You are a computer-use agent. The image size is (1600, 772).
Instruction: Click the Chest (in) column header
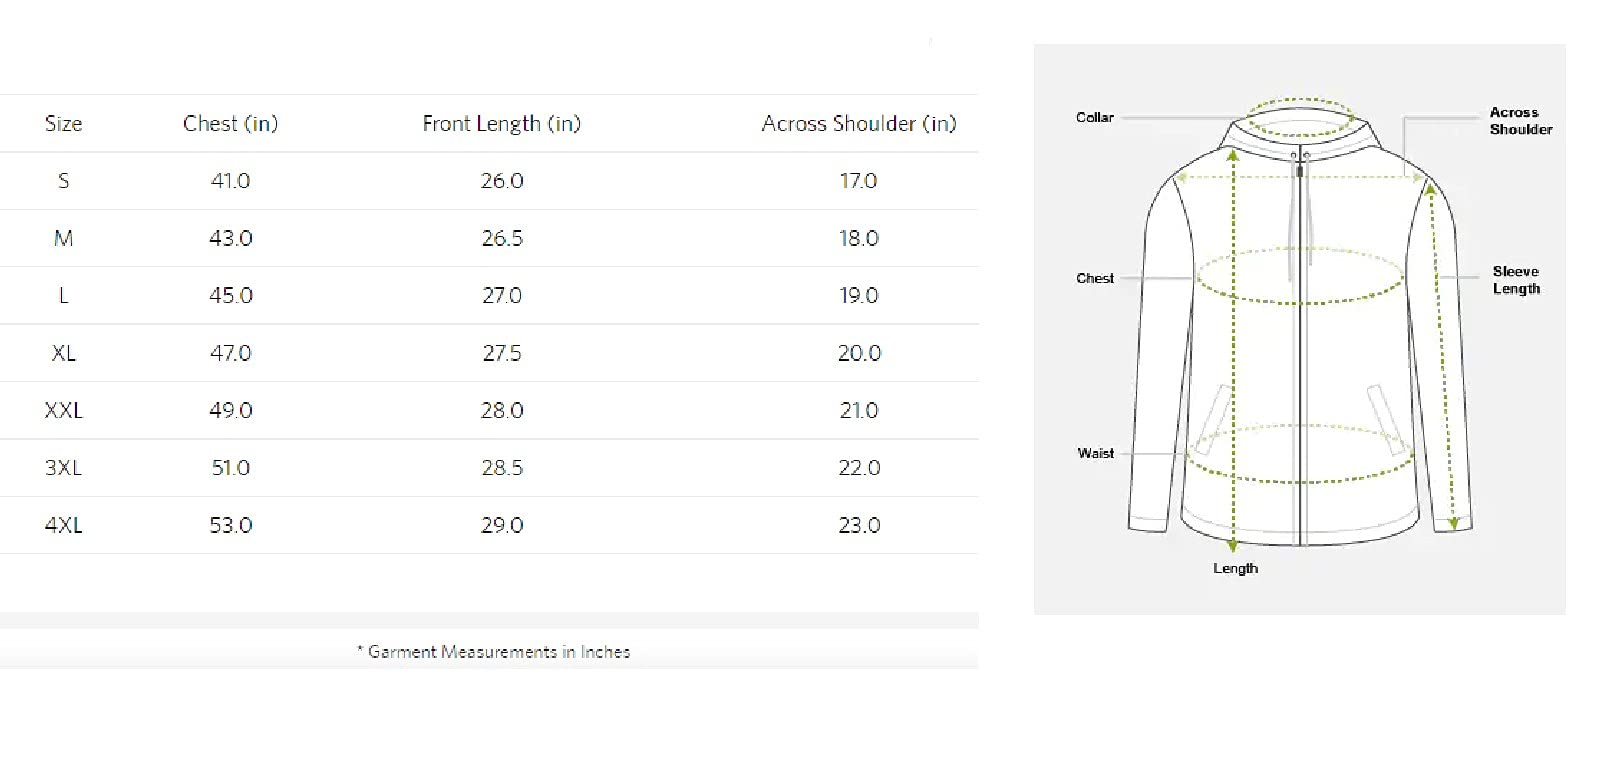[x=230, y=123]
